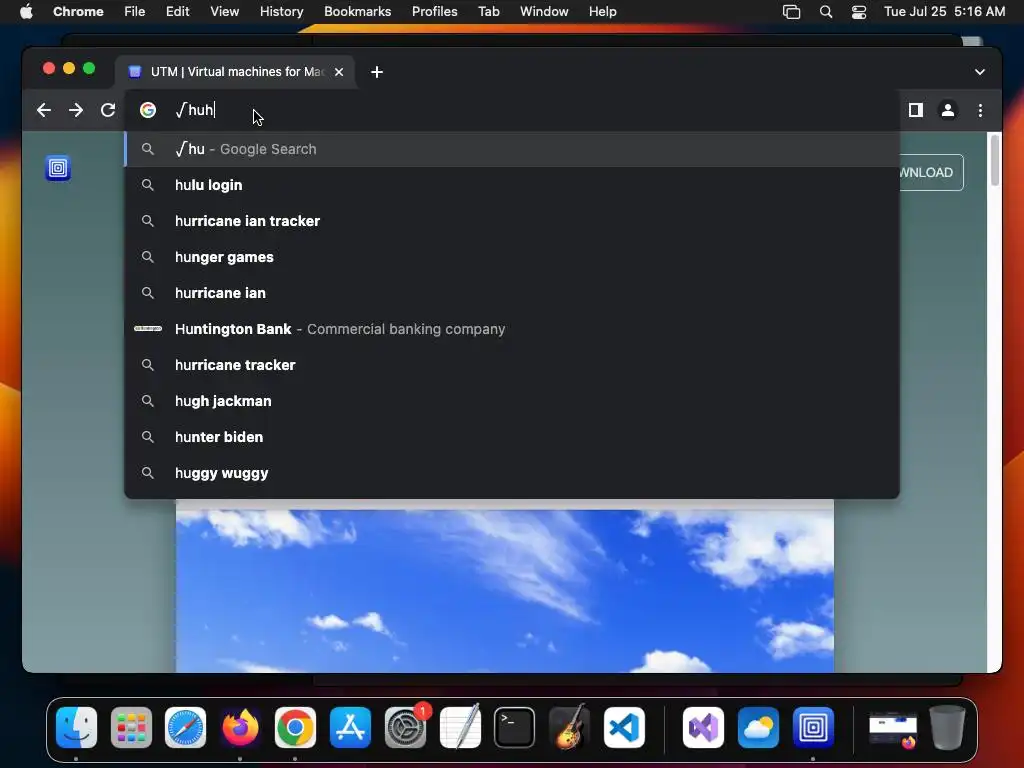This screenshot has height=768, width=1024.
Task: Launch Safari from the Dock
Action: [x=185, y=728]
